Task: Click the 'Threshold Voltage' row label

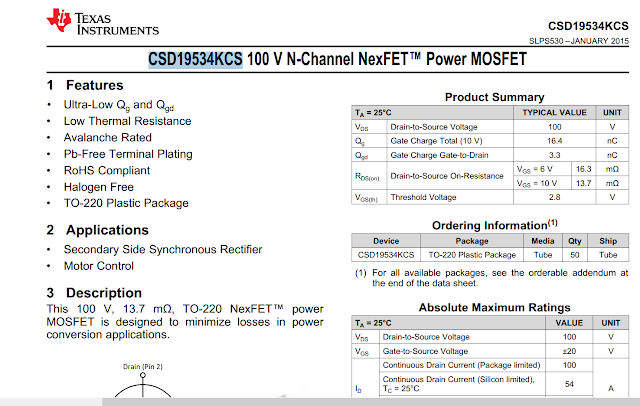Action: (423, 197)
